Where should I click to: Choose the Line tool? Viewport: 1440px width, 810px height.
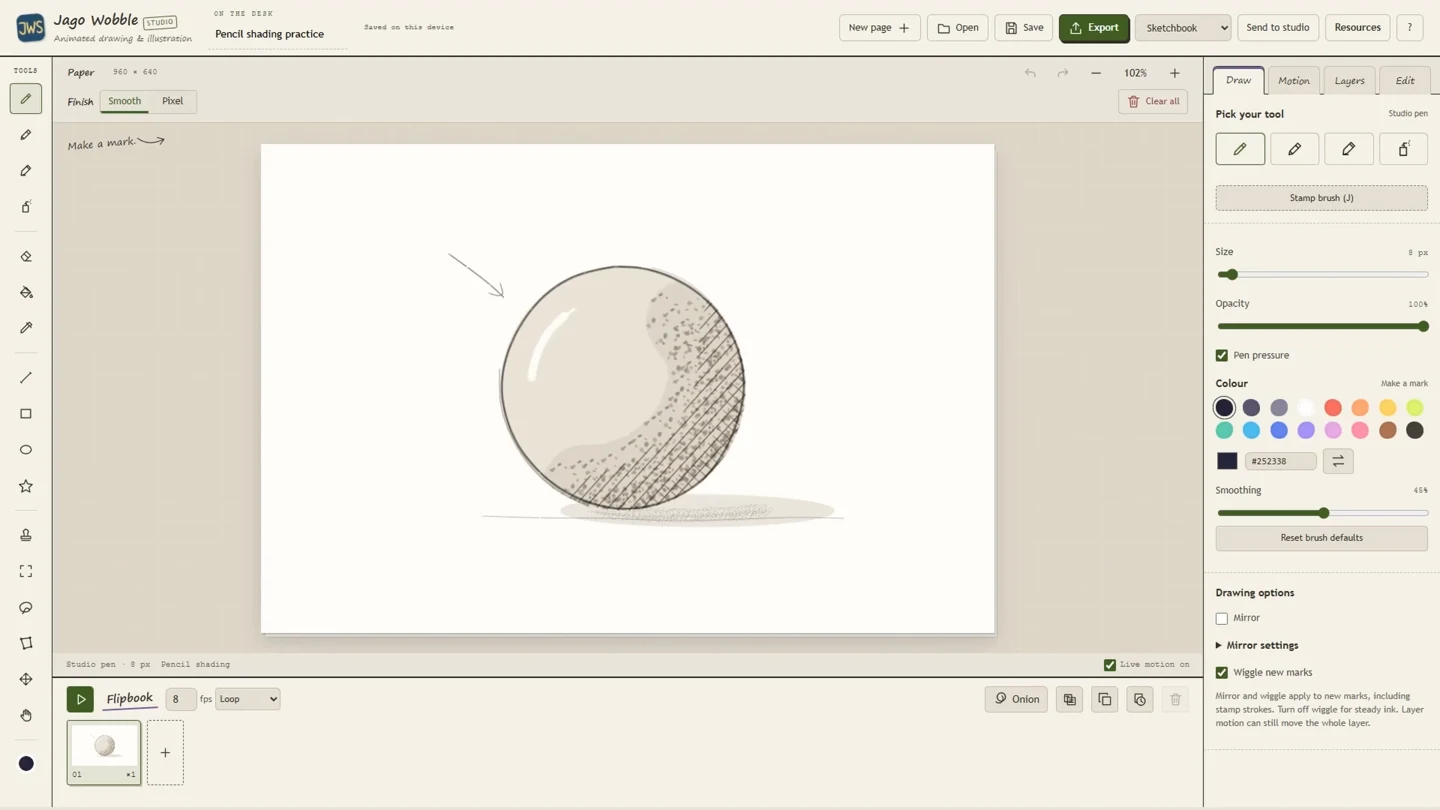[x=26, y=378]
